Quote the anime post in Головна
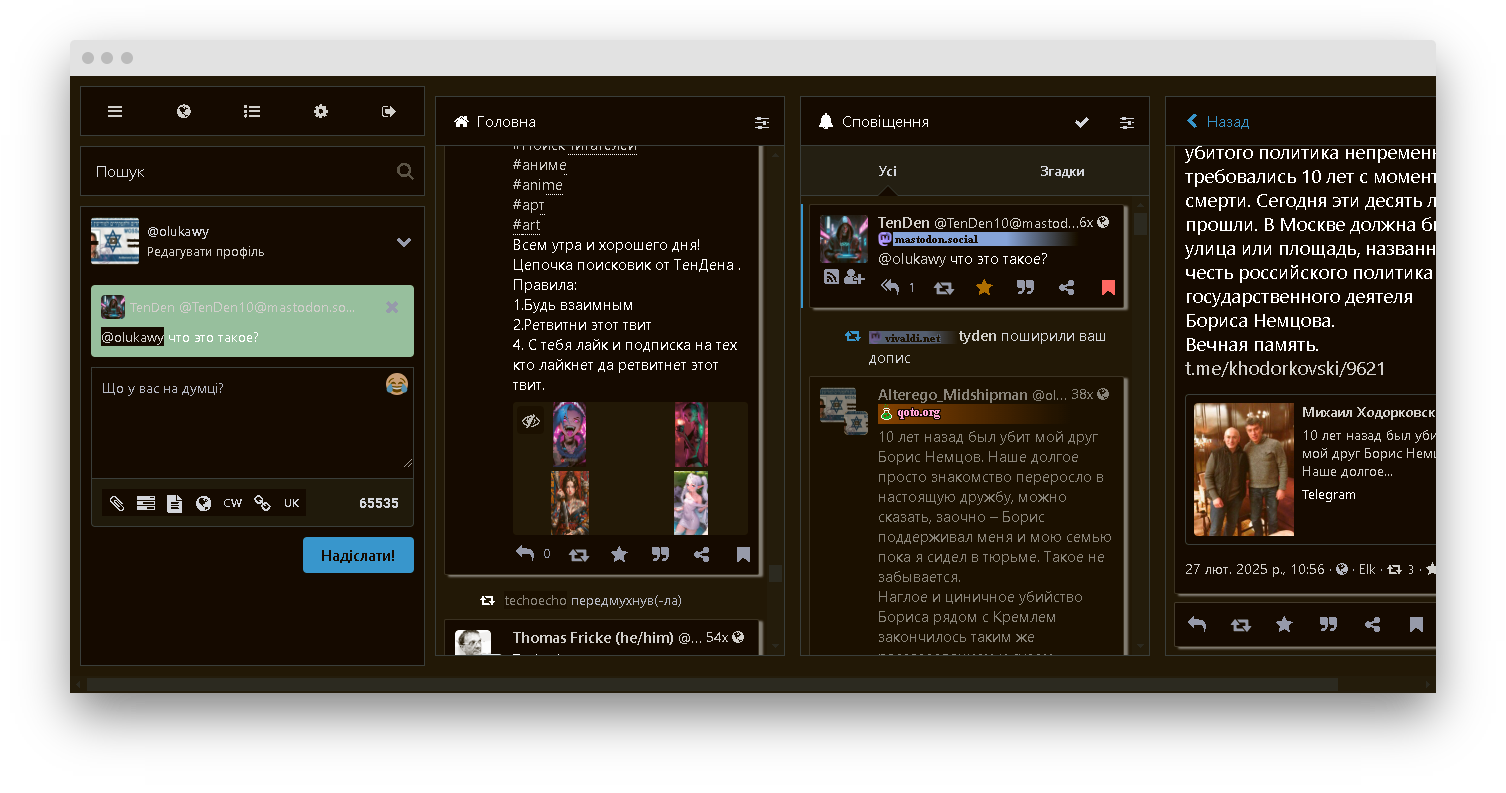The height and width of the screenshot is (793, 1506). point(660,553)
